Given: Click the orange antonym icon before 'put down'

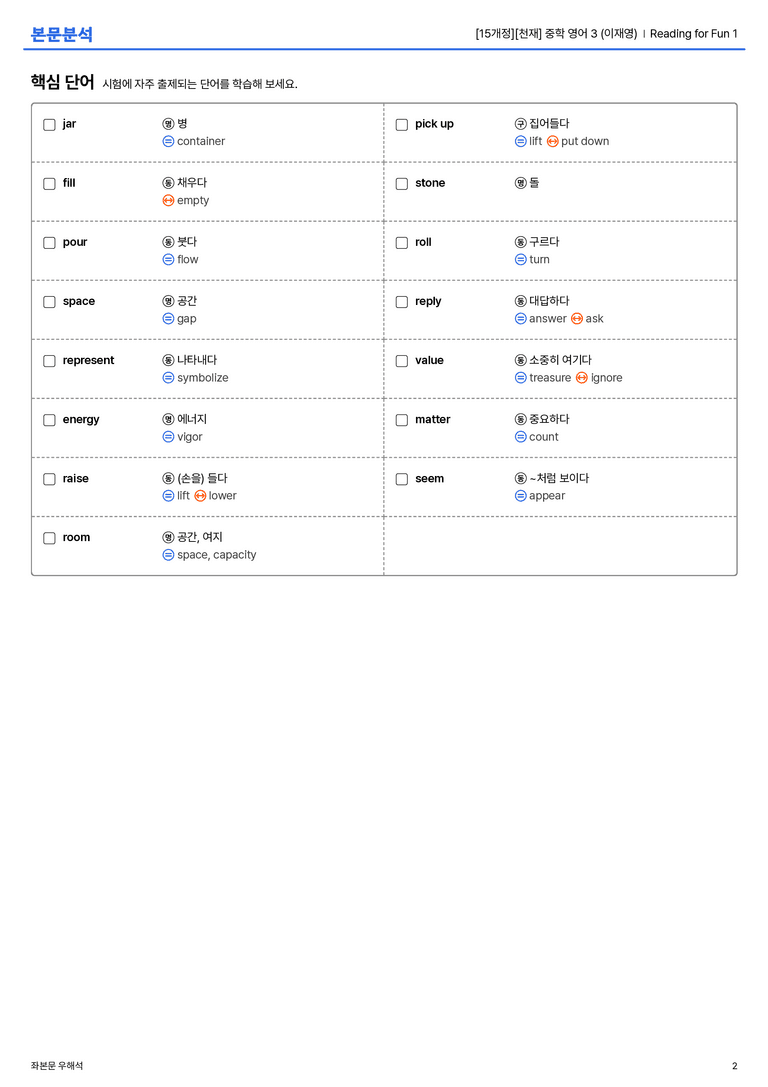Looking at the screenshot, I should (552, 141).
